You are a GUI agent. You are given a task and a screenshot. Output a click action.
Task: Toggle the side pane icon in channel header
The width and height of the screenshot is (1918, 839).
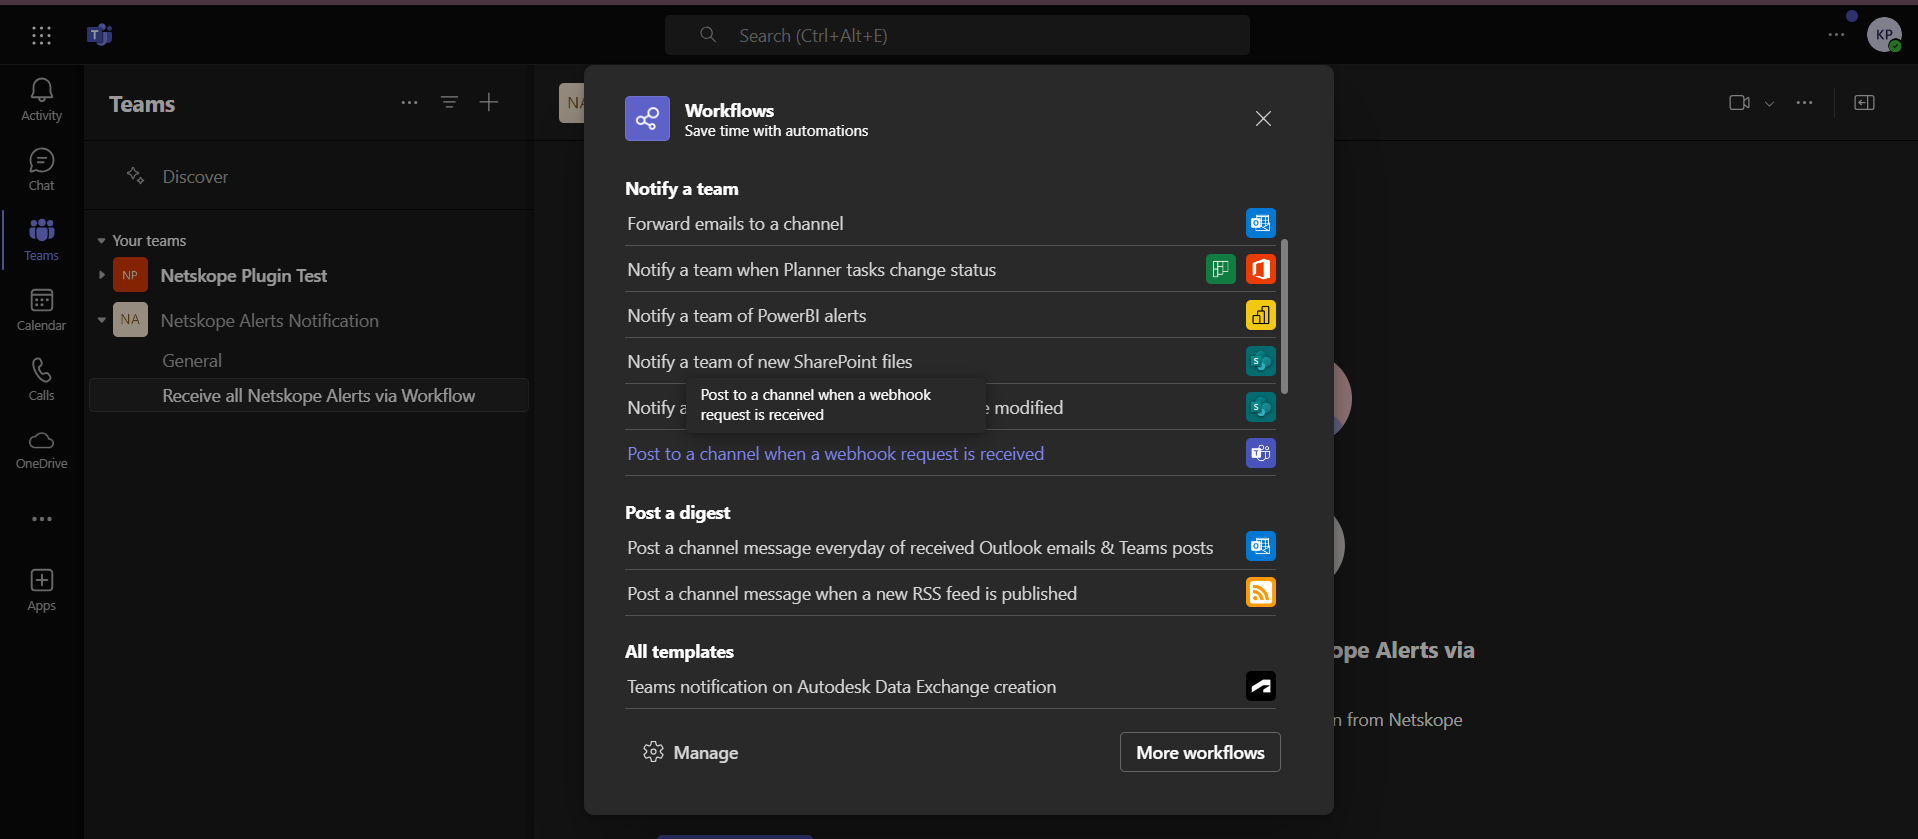pyautogui.click(x=1864, y=103)
